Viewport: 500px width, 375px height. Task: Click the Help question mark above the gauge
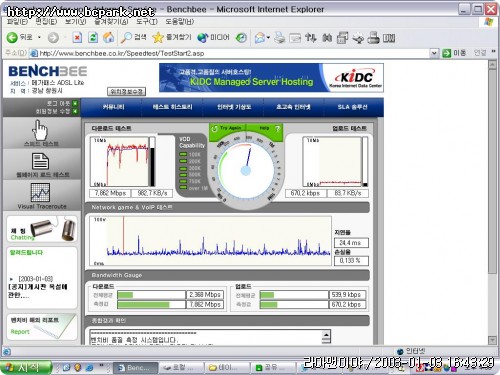[x=277, y=128]
